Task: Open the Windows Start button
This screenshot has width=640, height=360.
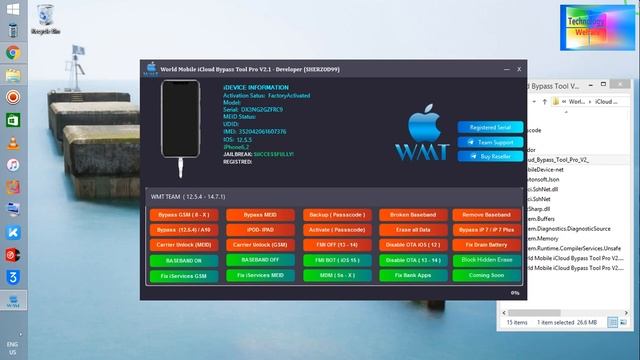Action: (x=13, y=9)
